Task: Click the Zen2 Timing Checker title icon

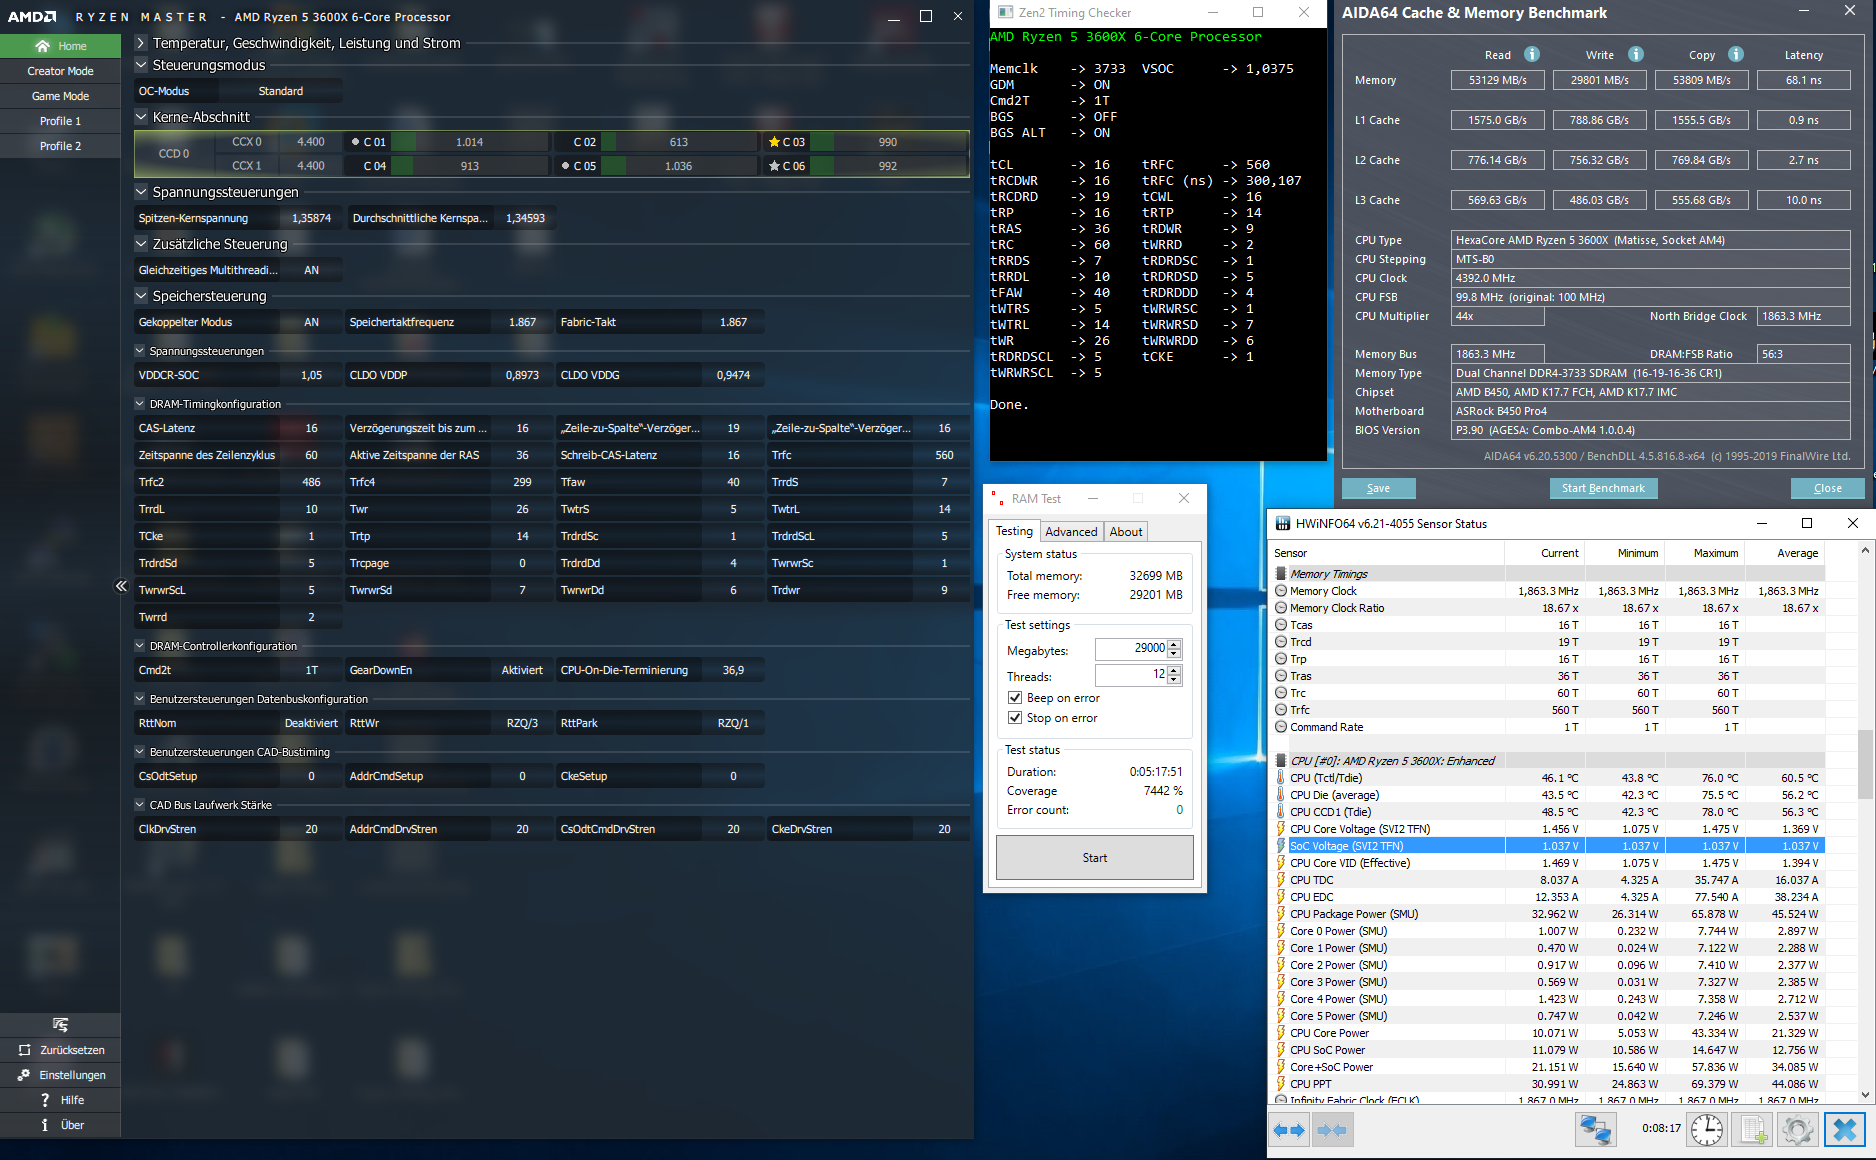Action: [x=1005, y=13]
